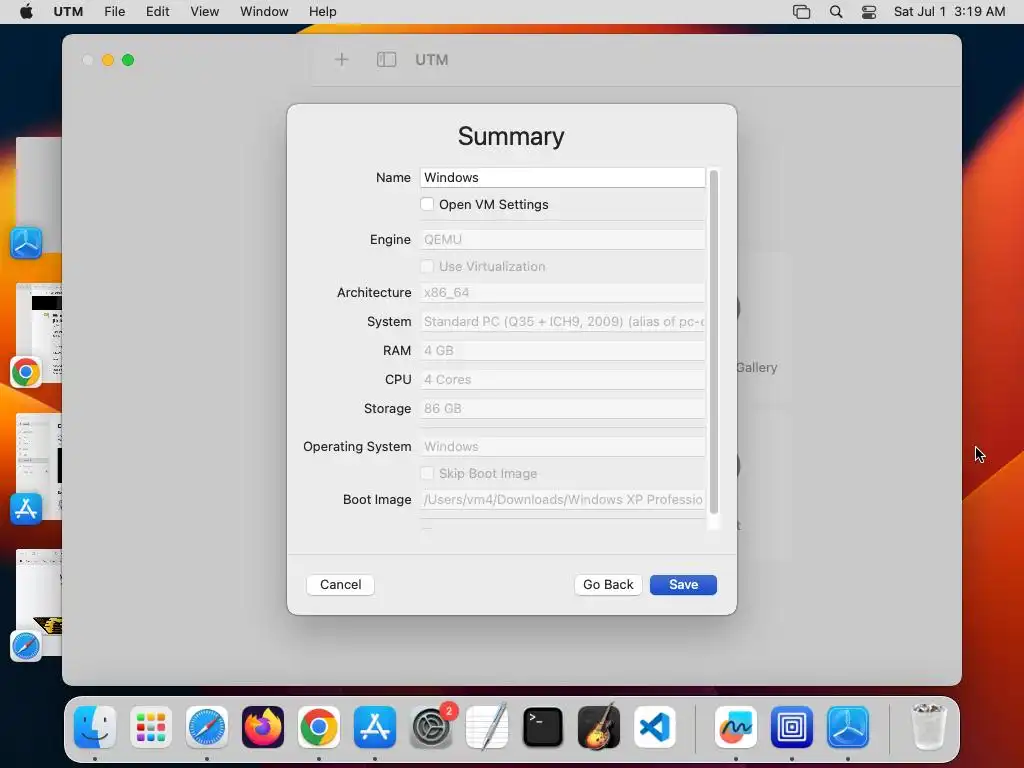This screenshot has height=768, width=1024.
Task: Click the Operating System field showing Windows
Action: coord(562,447)
